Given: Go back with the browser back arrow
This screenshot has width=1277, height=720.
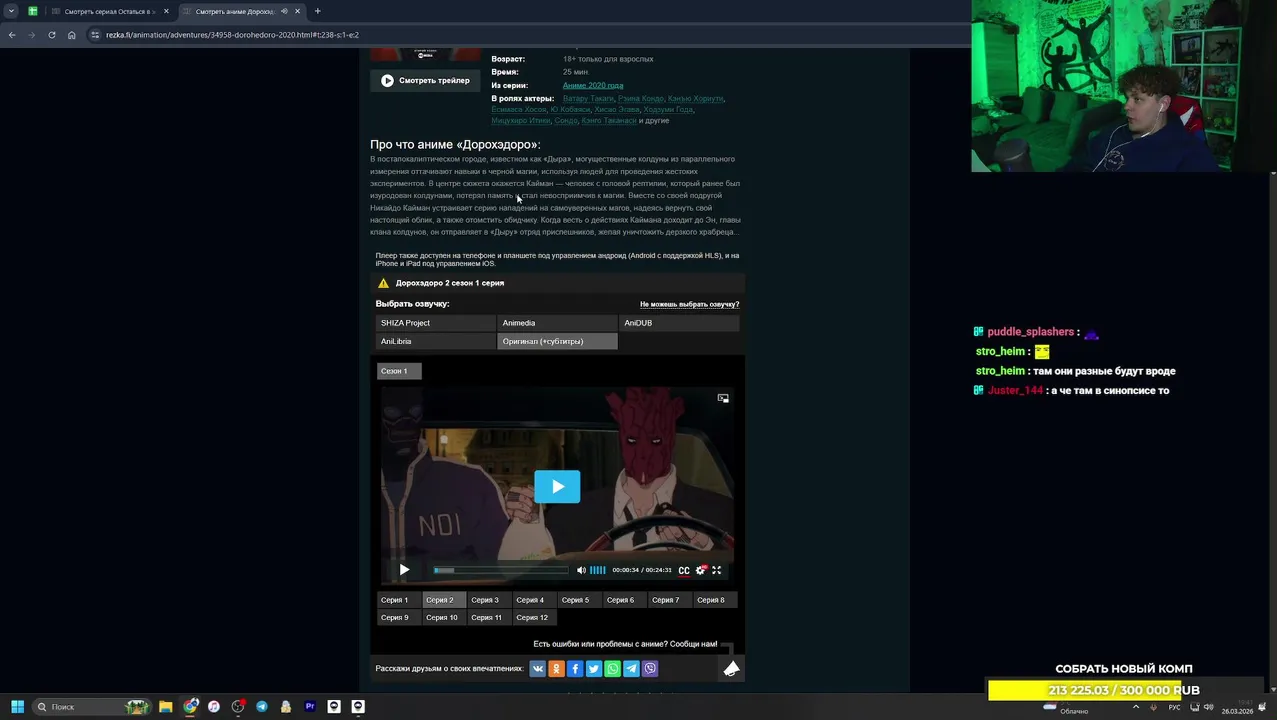Looking at the screenshot, I should (12, 35).
